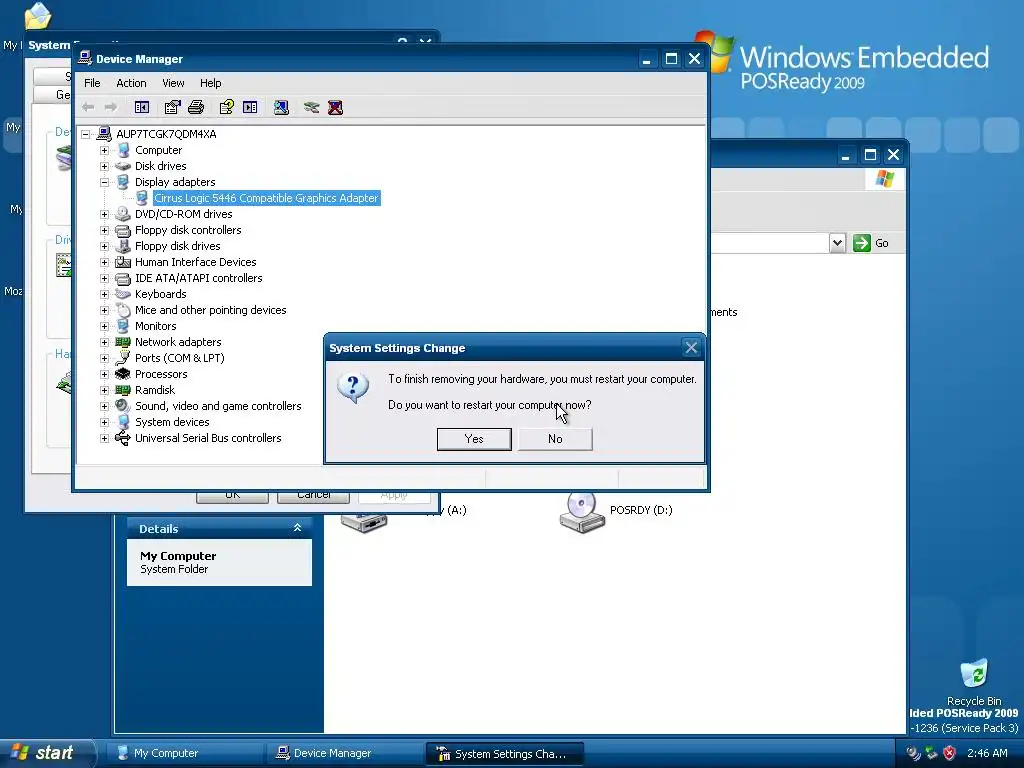The width and height of the screenshot is (1024, 768).
Task: Open the View menu
Action: (x=173, y=83)
